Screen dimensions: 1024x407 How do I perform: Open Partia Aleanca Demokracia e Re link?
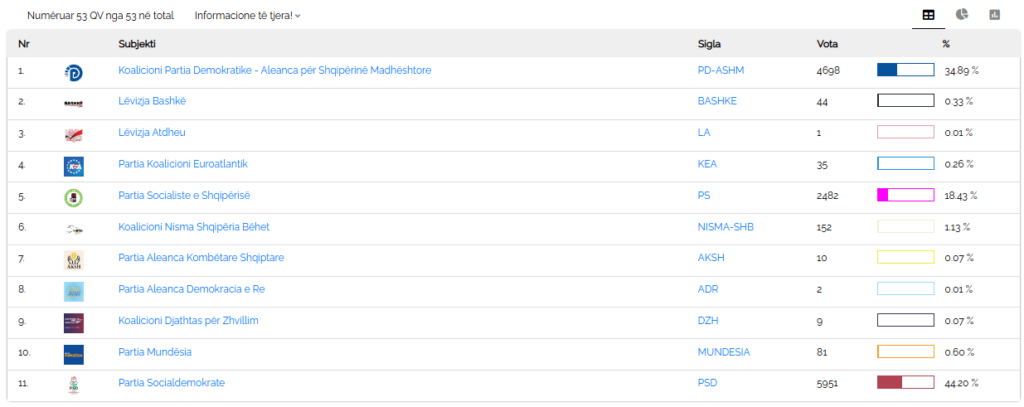pos(191,289)
